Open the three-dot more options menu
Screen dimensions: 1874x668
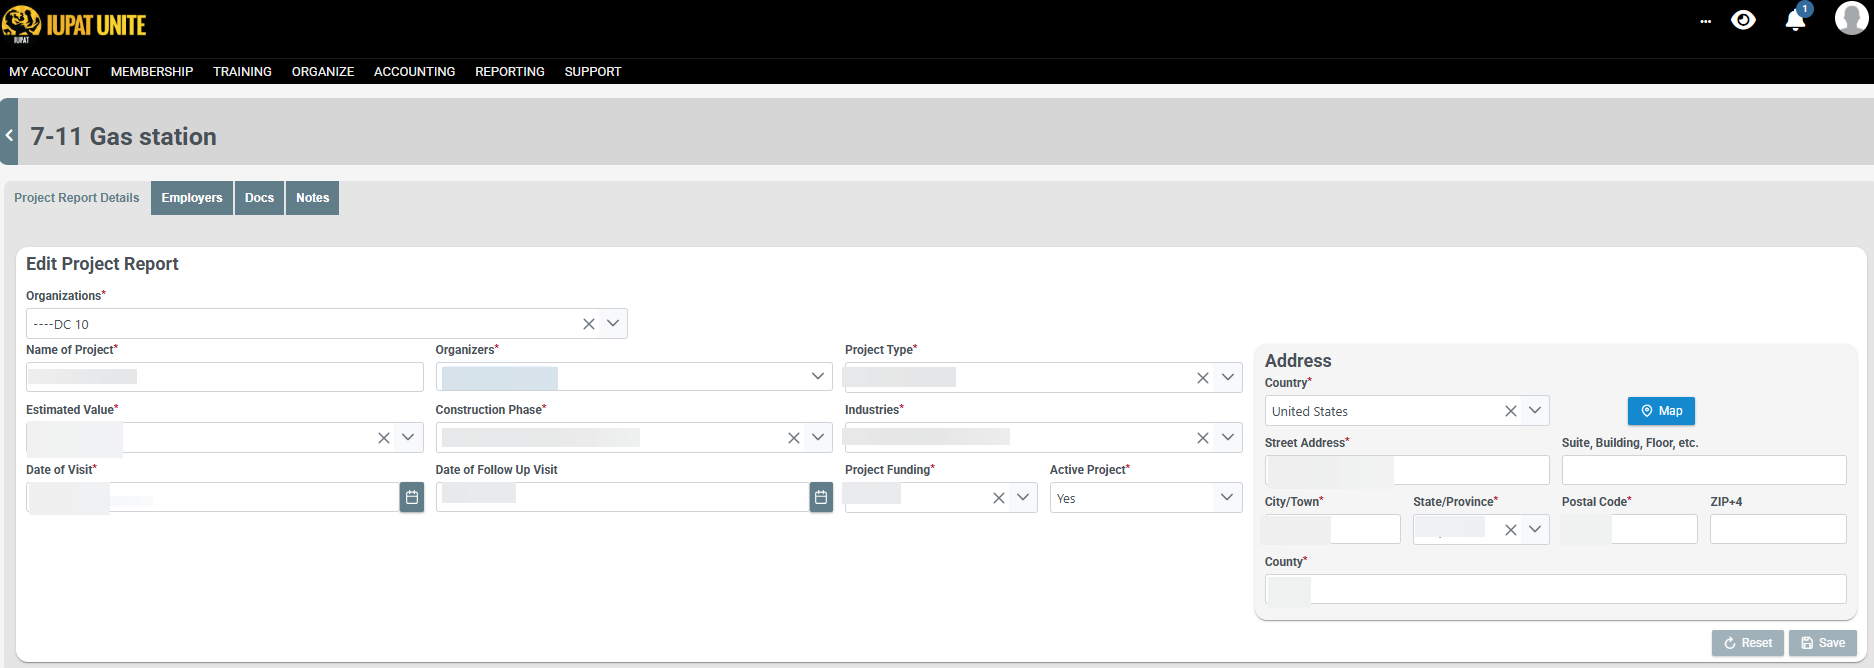pos(1705,22)
